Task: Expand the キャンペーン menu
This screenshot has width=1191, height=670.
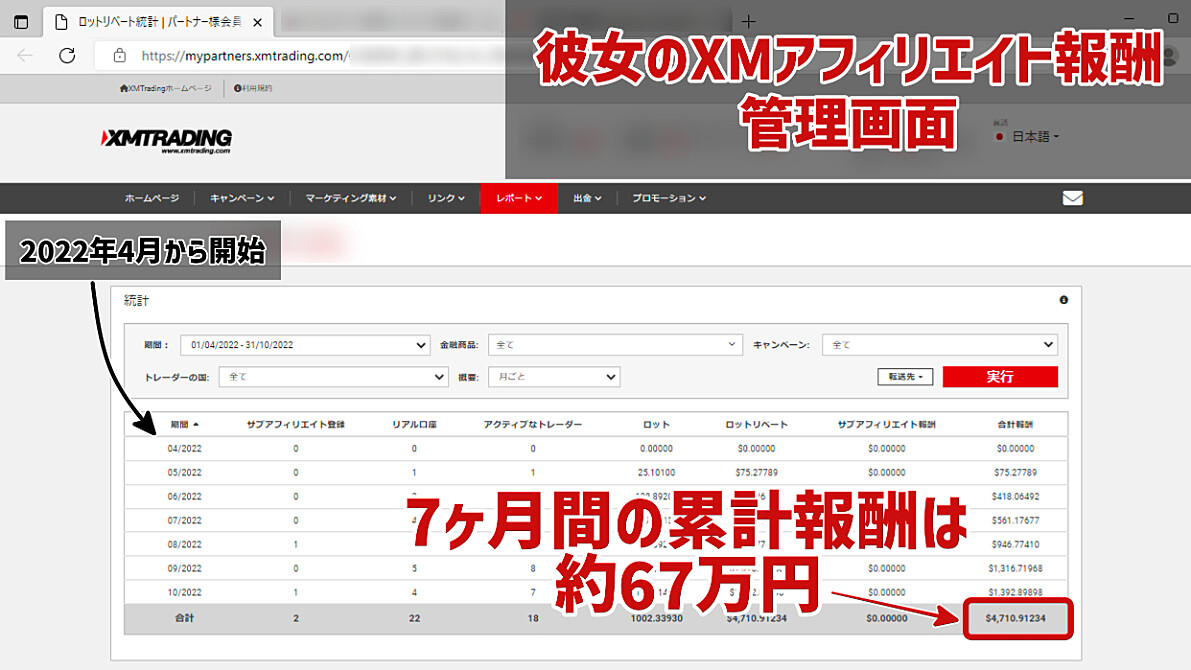Action: (x=242, y=198)
